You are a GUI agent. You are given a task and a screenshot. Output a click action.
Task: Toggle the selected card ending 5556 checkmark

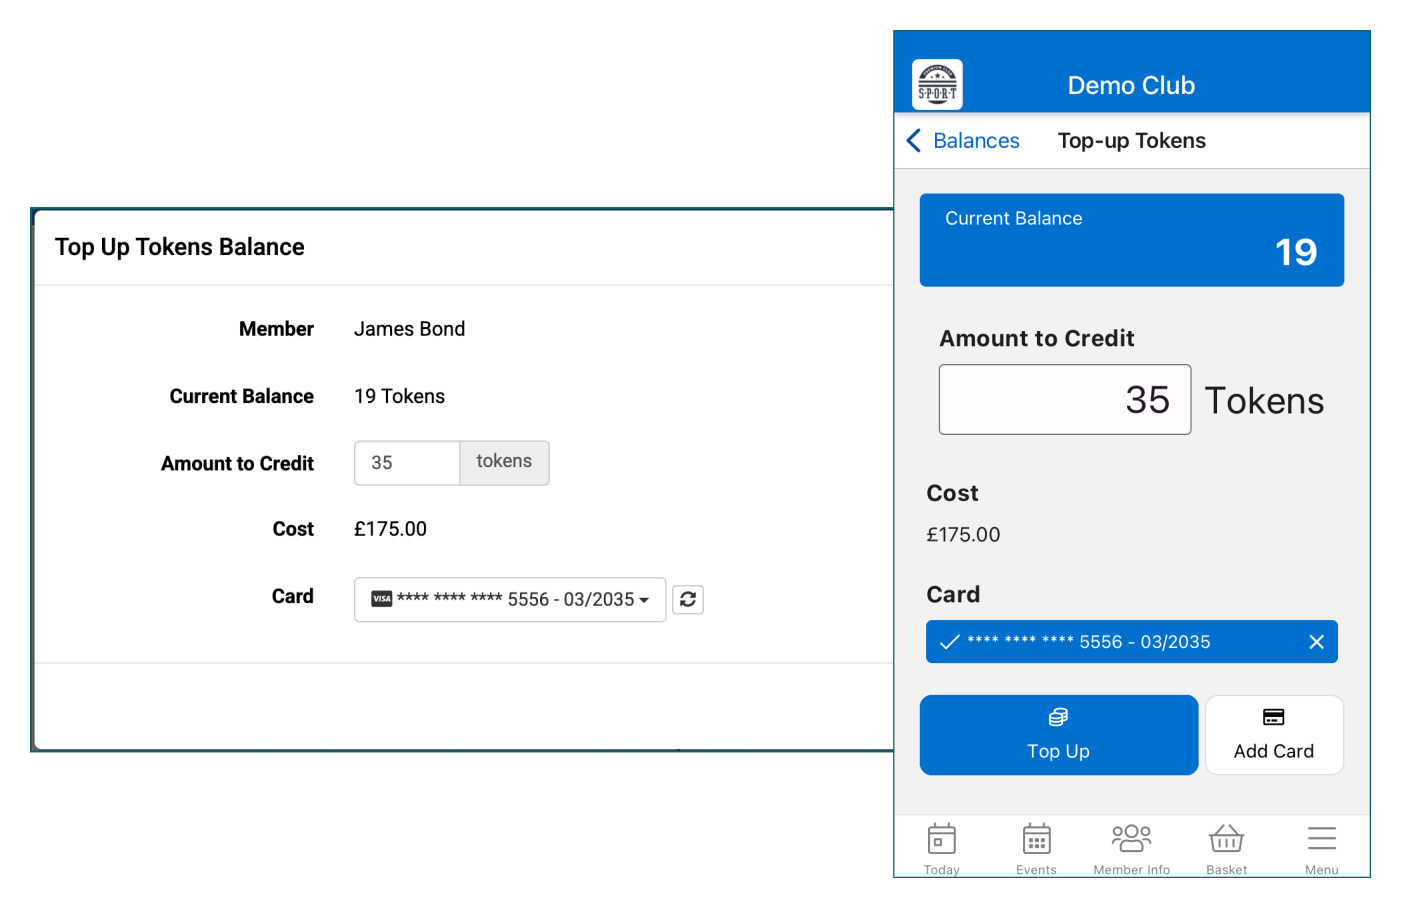[x=950, y=642]
